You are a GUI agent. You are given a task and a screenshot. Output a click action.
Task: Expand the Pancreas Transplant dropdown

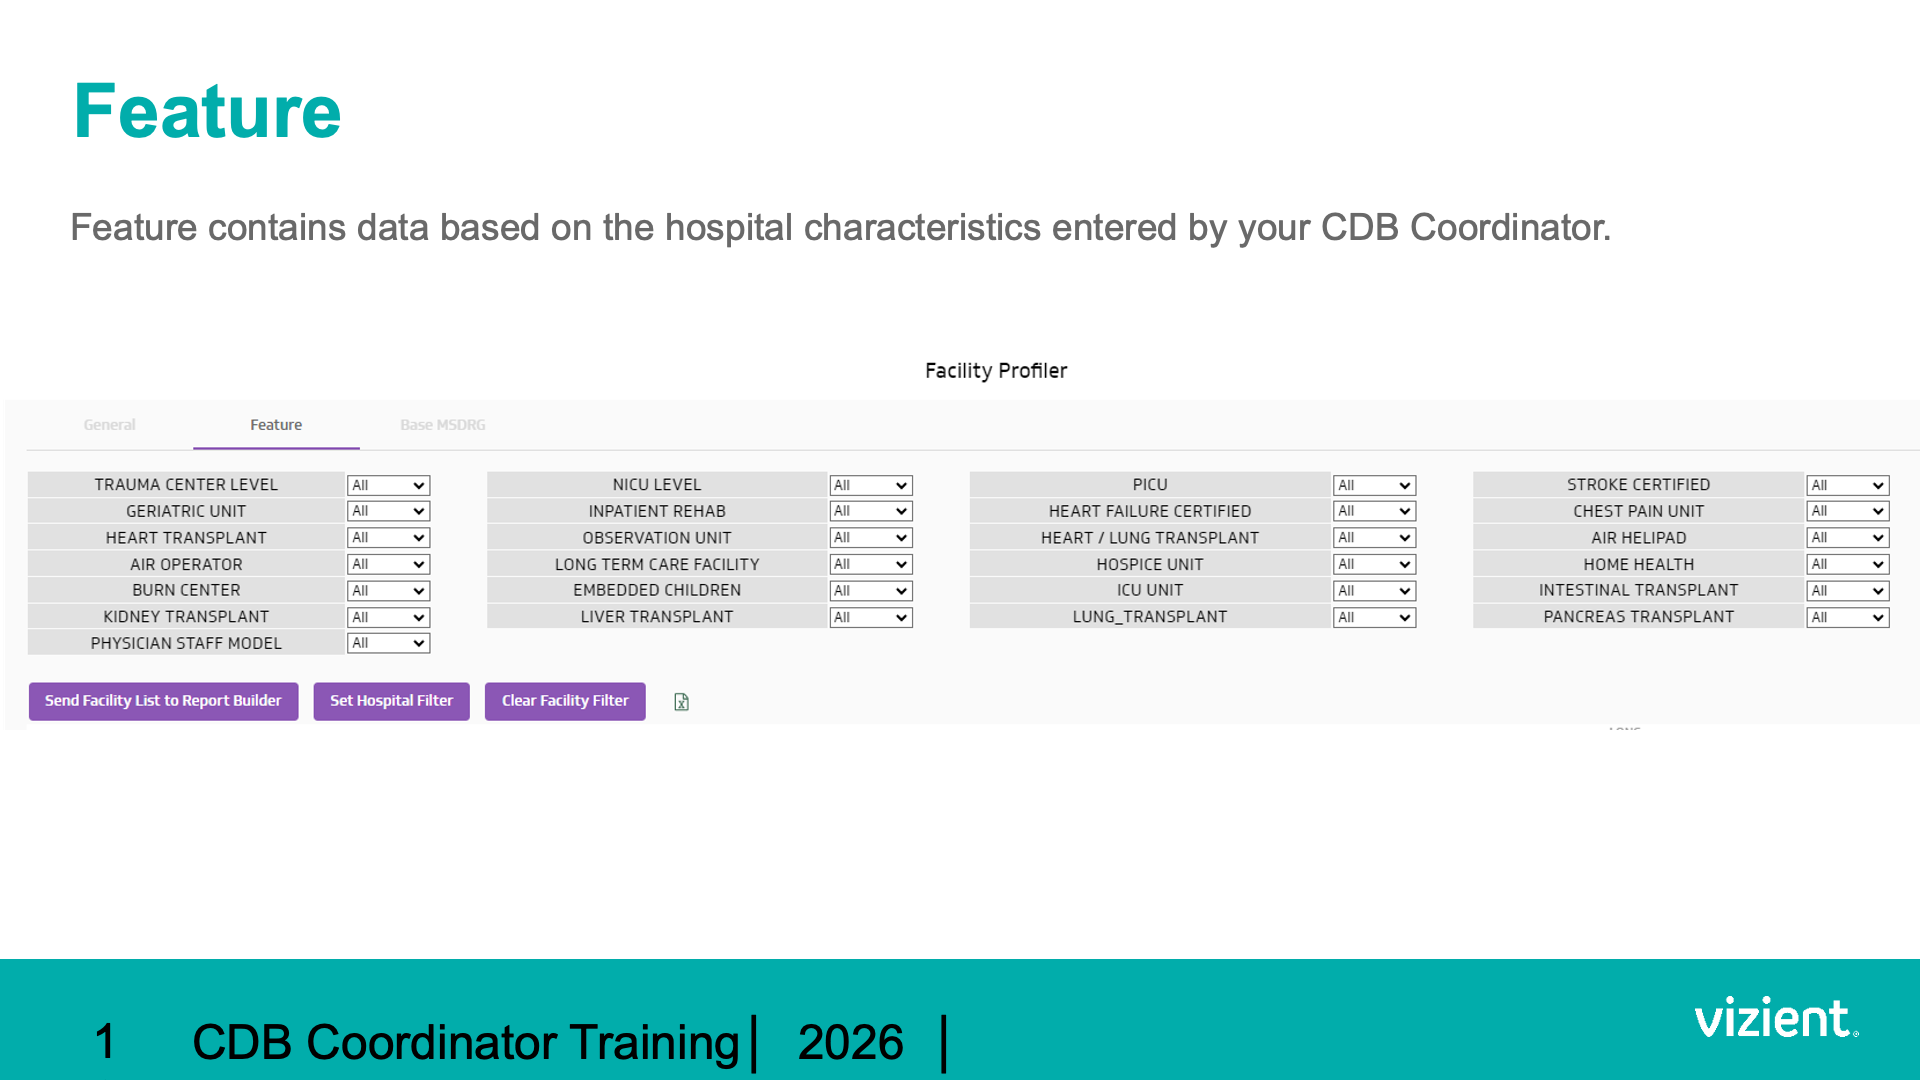(1847, 618)
